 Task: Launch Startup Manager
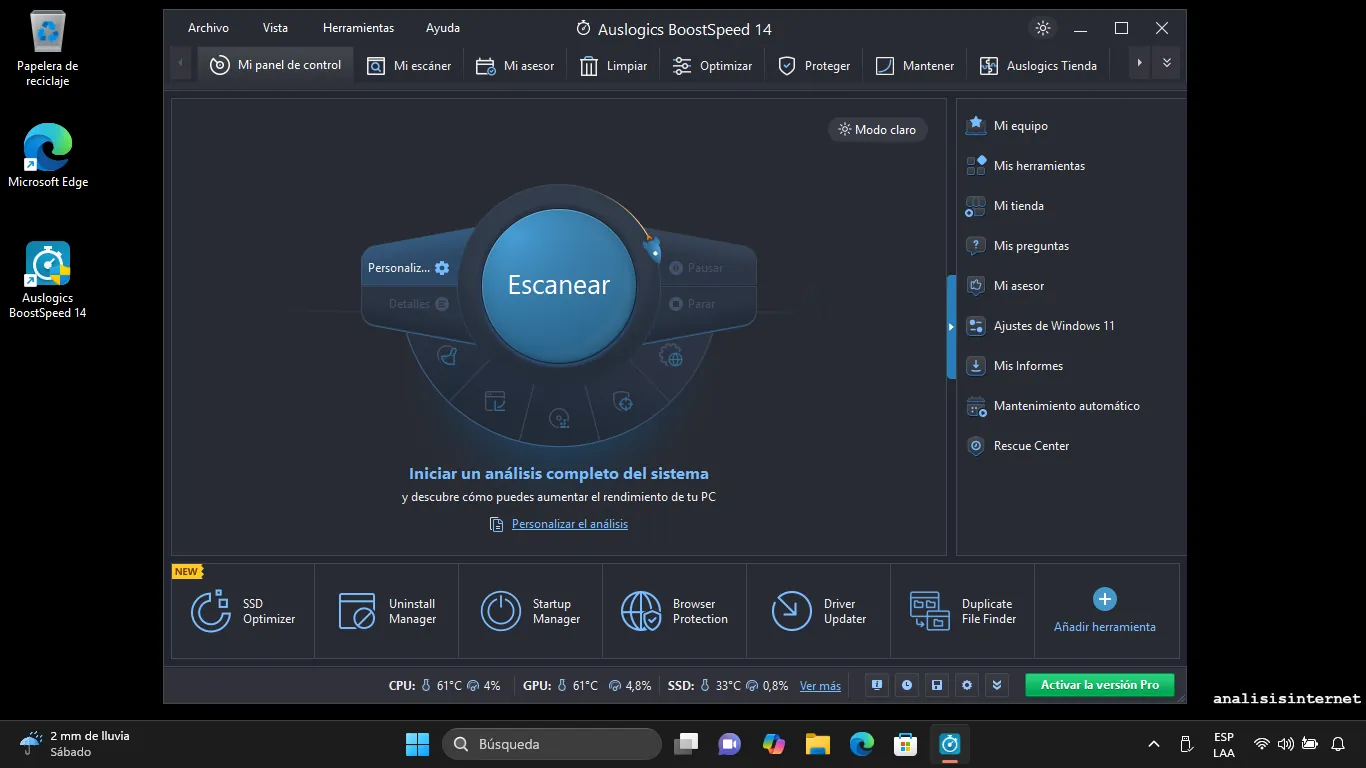tap(531, 611)
